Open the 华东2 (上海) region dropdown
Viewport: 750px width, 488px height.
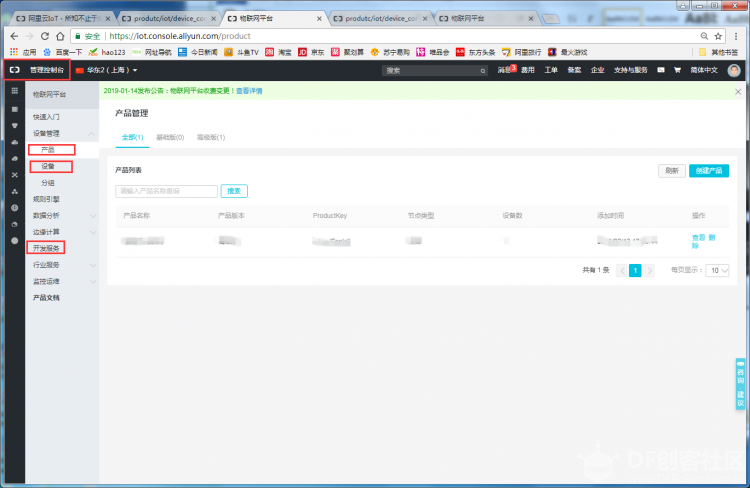click(x=106, y=70)
